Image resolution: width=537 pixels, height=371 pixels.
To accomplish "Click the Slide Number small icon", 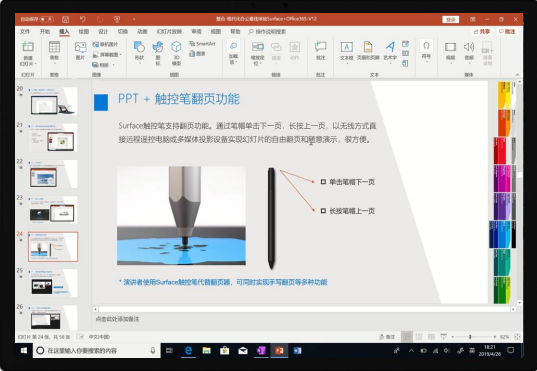I will (x=405, y=53).
